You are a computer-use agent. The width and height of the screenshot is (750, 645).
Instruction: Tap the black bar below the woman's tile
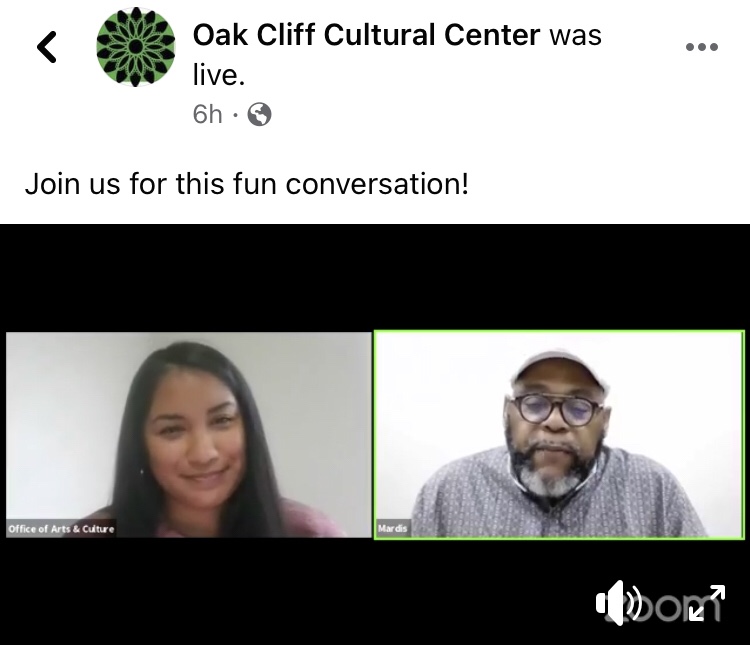point(189,591)
